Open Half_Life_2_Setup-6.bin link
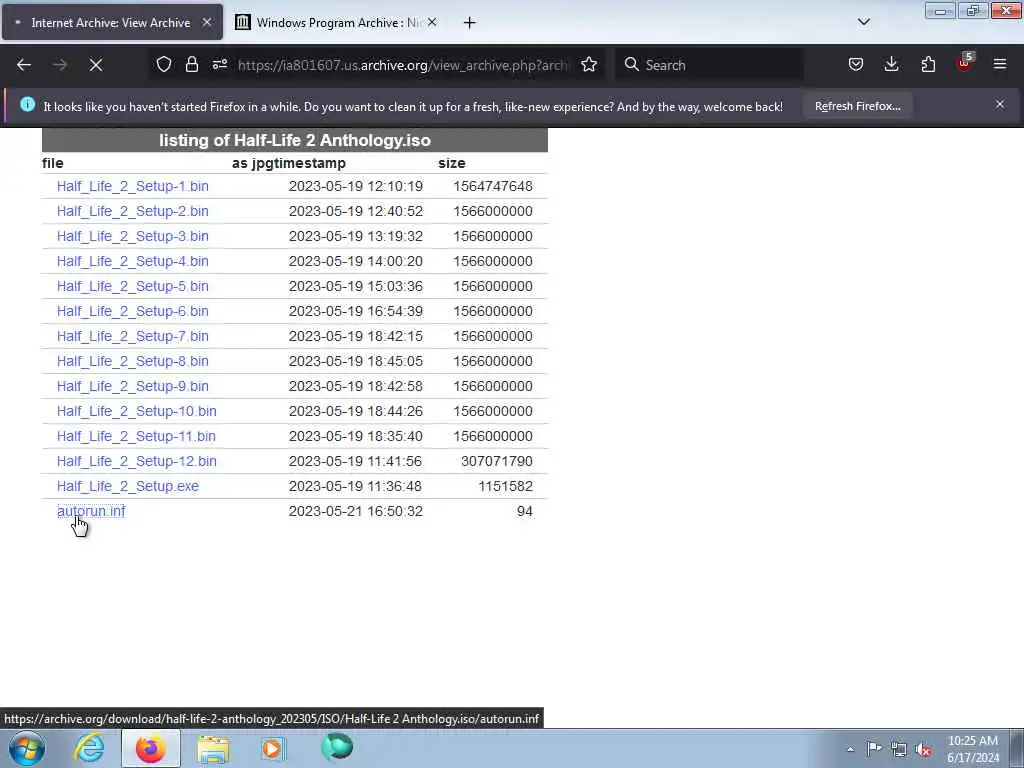 [x=133, y=311]
